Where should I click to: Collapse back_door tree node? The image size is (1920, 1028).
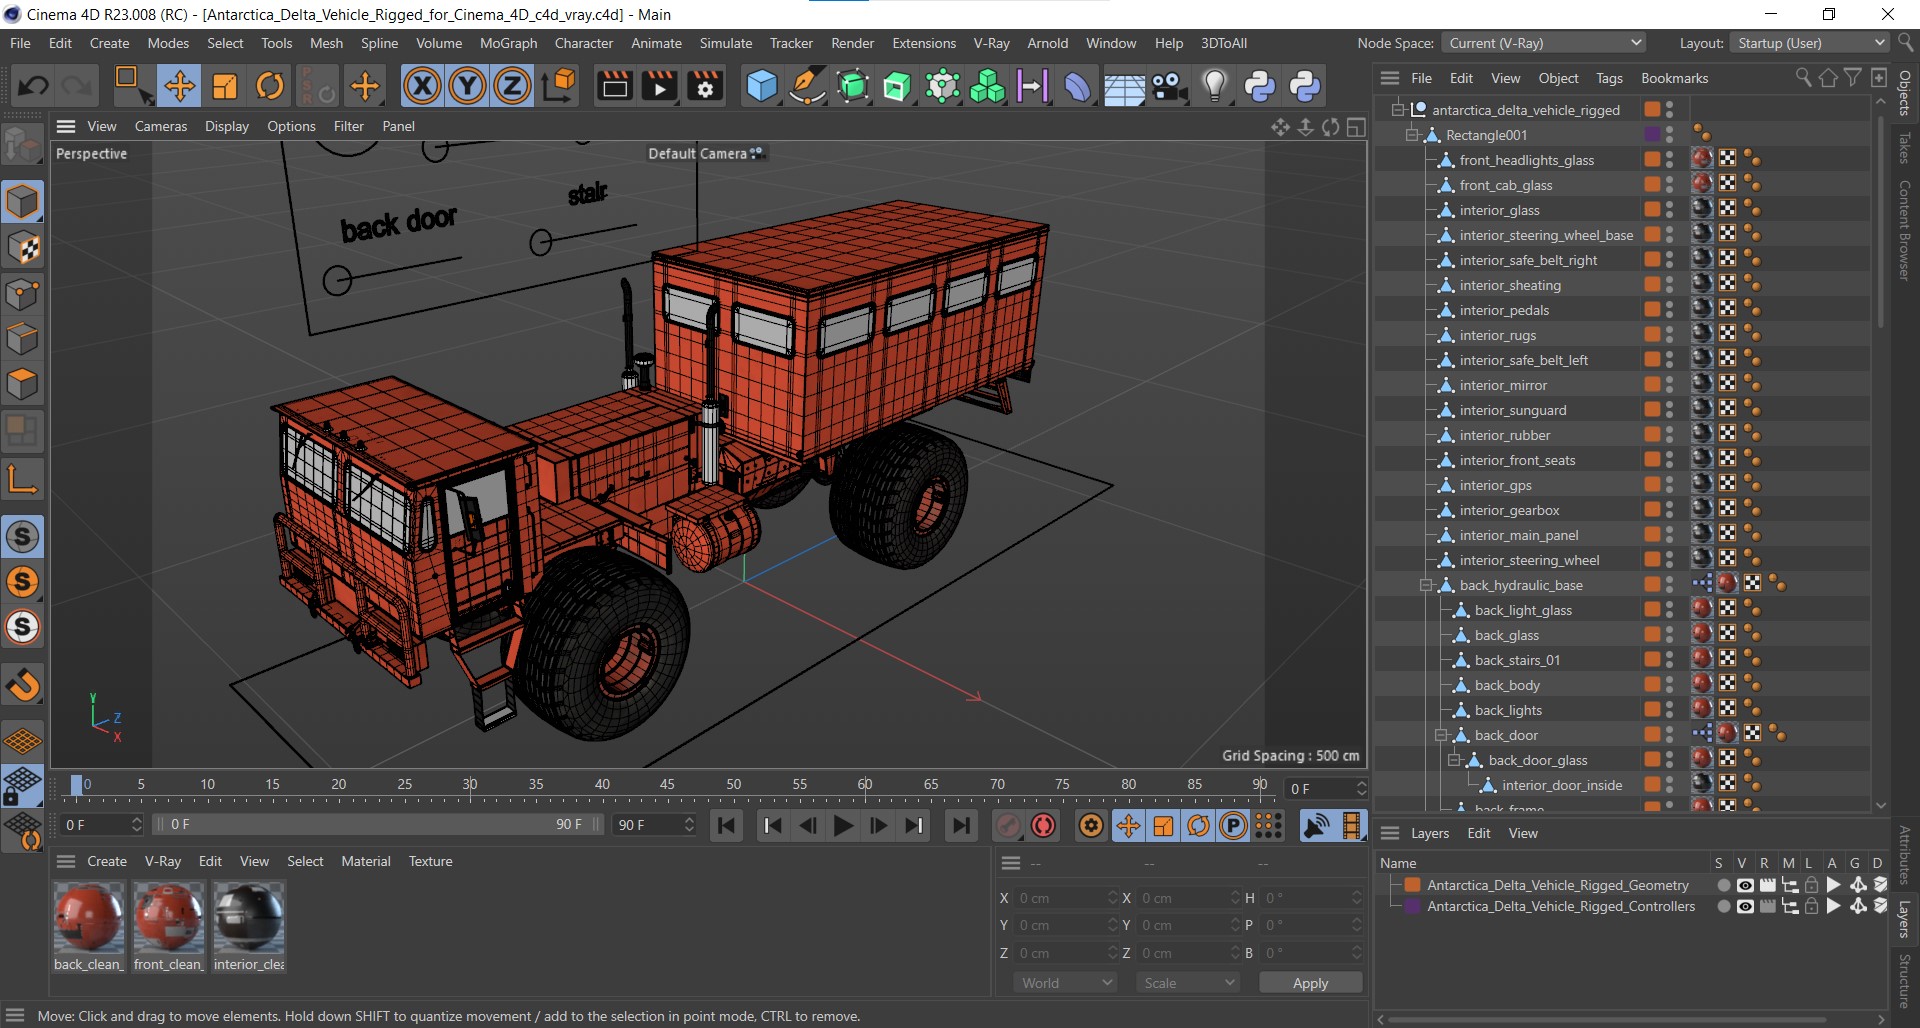1442,735
